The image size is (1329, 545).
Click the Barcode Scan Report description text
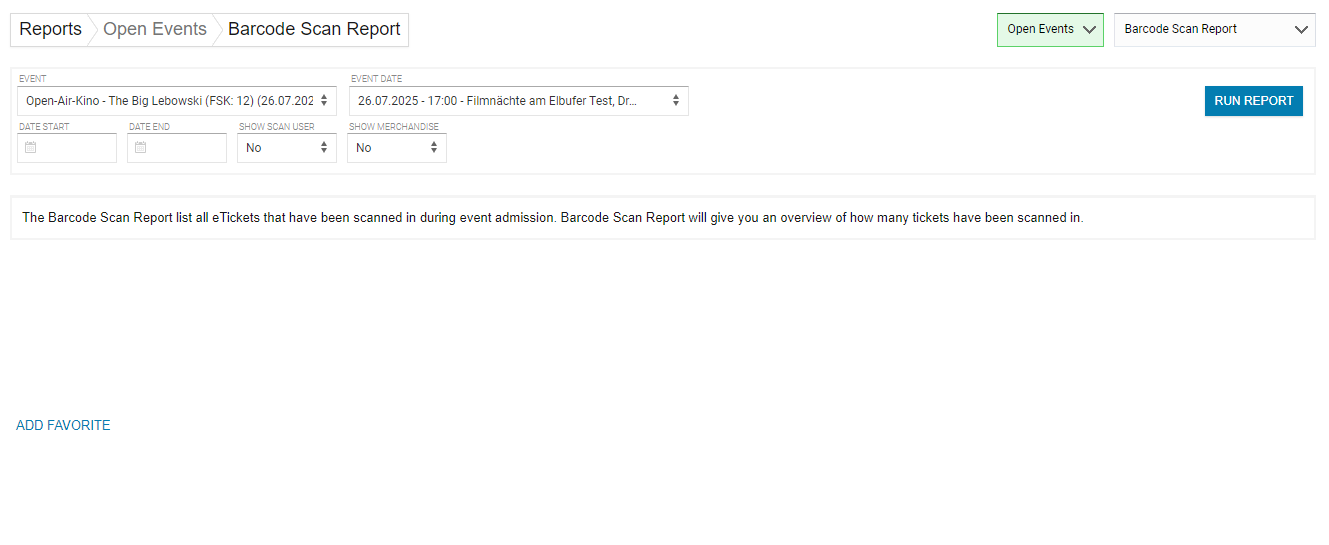552,217
